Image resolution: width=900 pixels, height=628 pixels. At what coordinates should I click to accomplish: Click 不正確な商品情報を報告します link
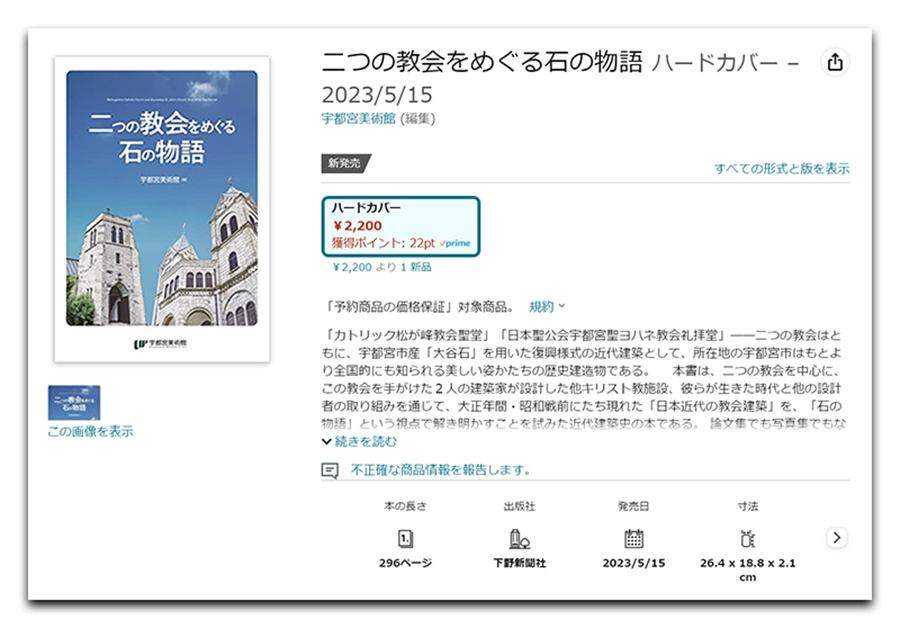[x=440, y=470]
